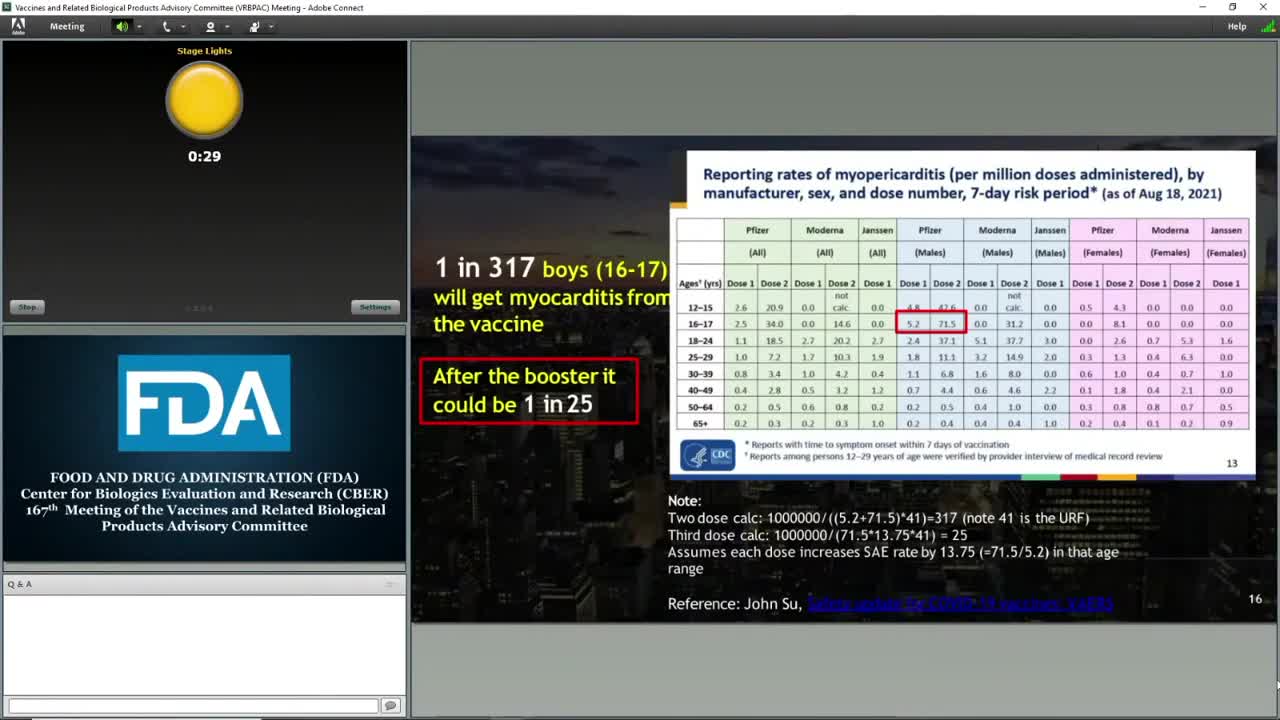This screenshot has height=720, width=1280.
Task: Click the 'Reference: John Su,' text
Action: [735, 604]
